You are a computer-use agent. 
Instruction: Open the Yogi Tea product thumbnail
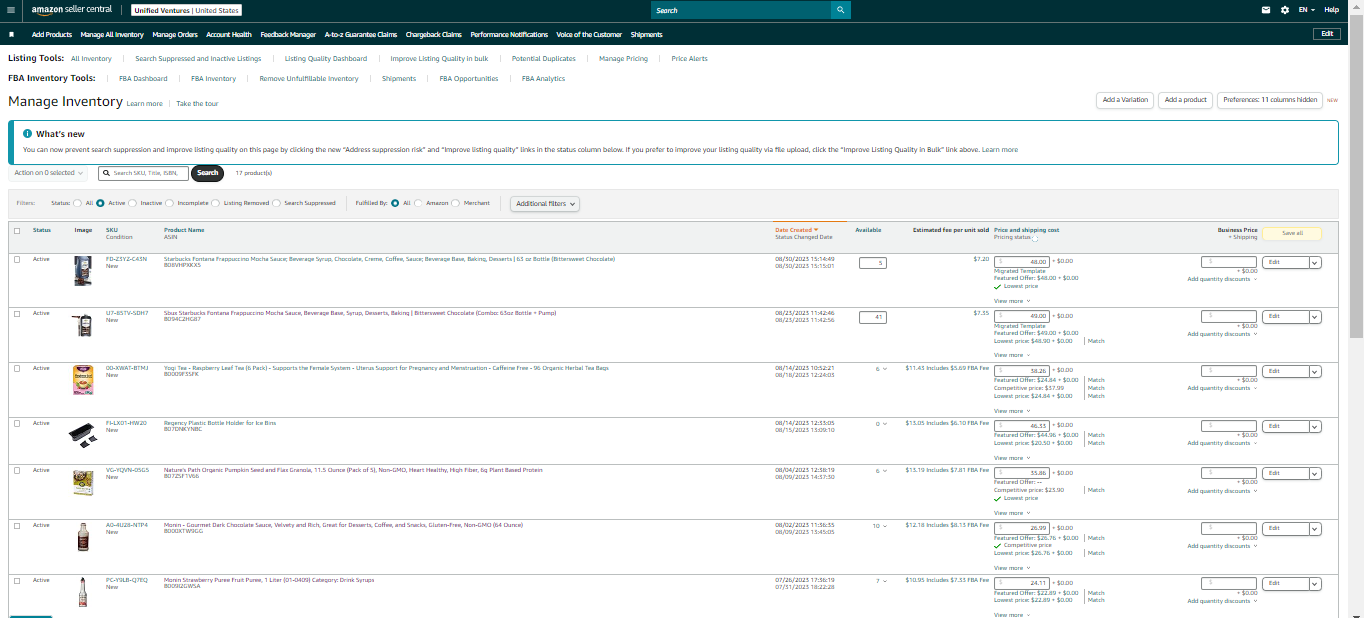(83, 380)
